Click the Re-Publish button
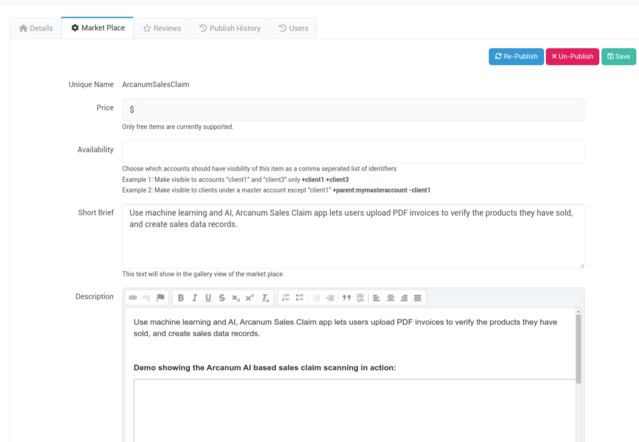 (x=516, y=57)
